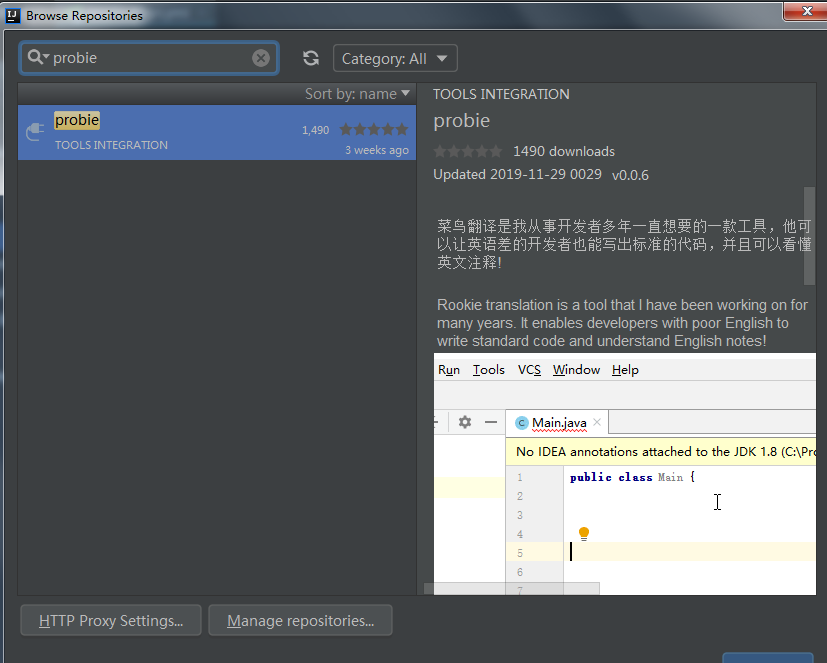This screenshot has width=827, height=663.
Task: Open the Category: All dropdown
Action: tap(395, 58)
